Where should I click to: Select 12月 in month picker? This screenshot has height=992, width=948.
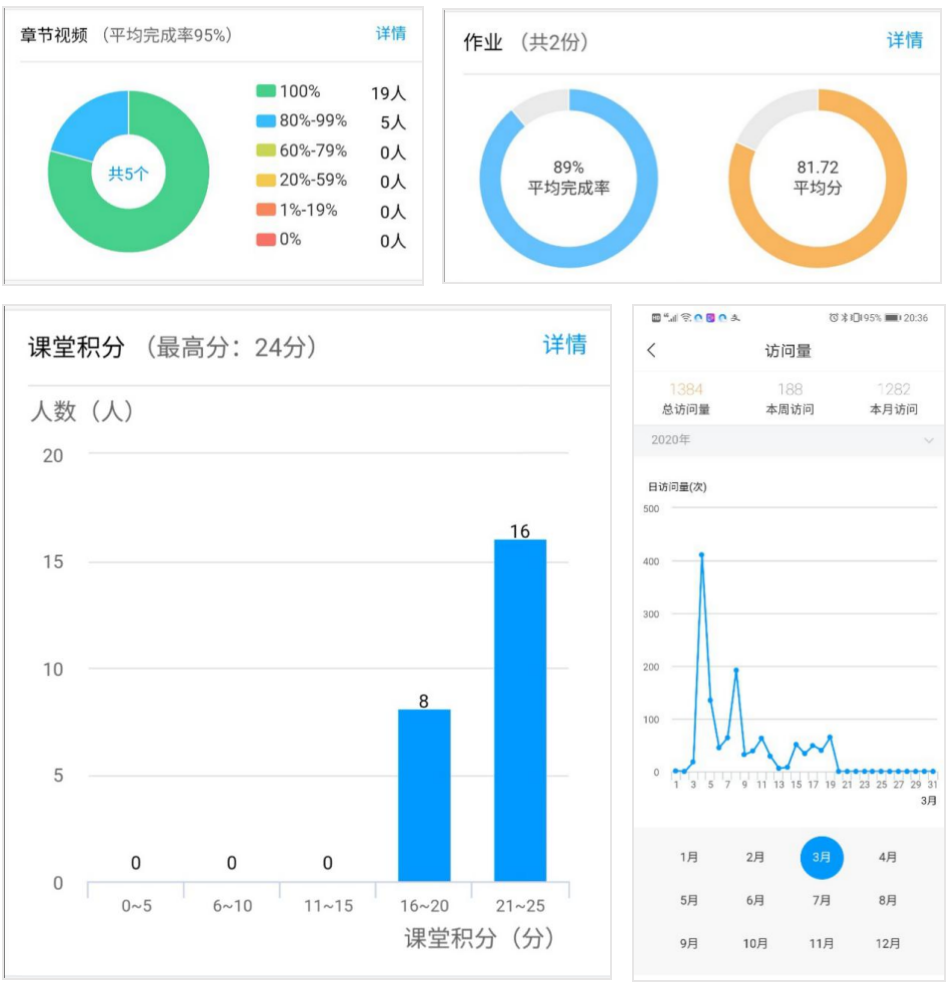887,943
